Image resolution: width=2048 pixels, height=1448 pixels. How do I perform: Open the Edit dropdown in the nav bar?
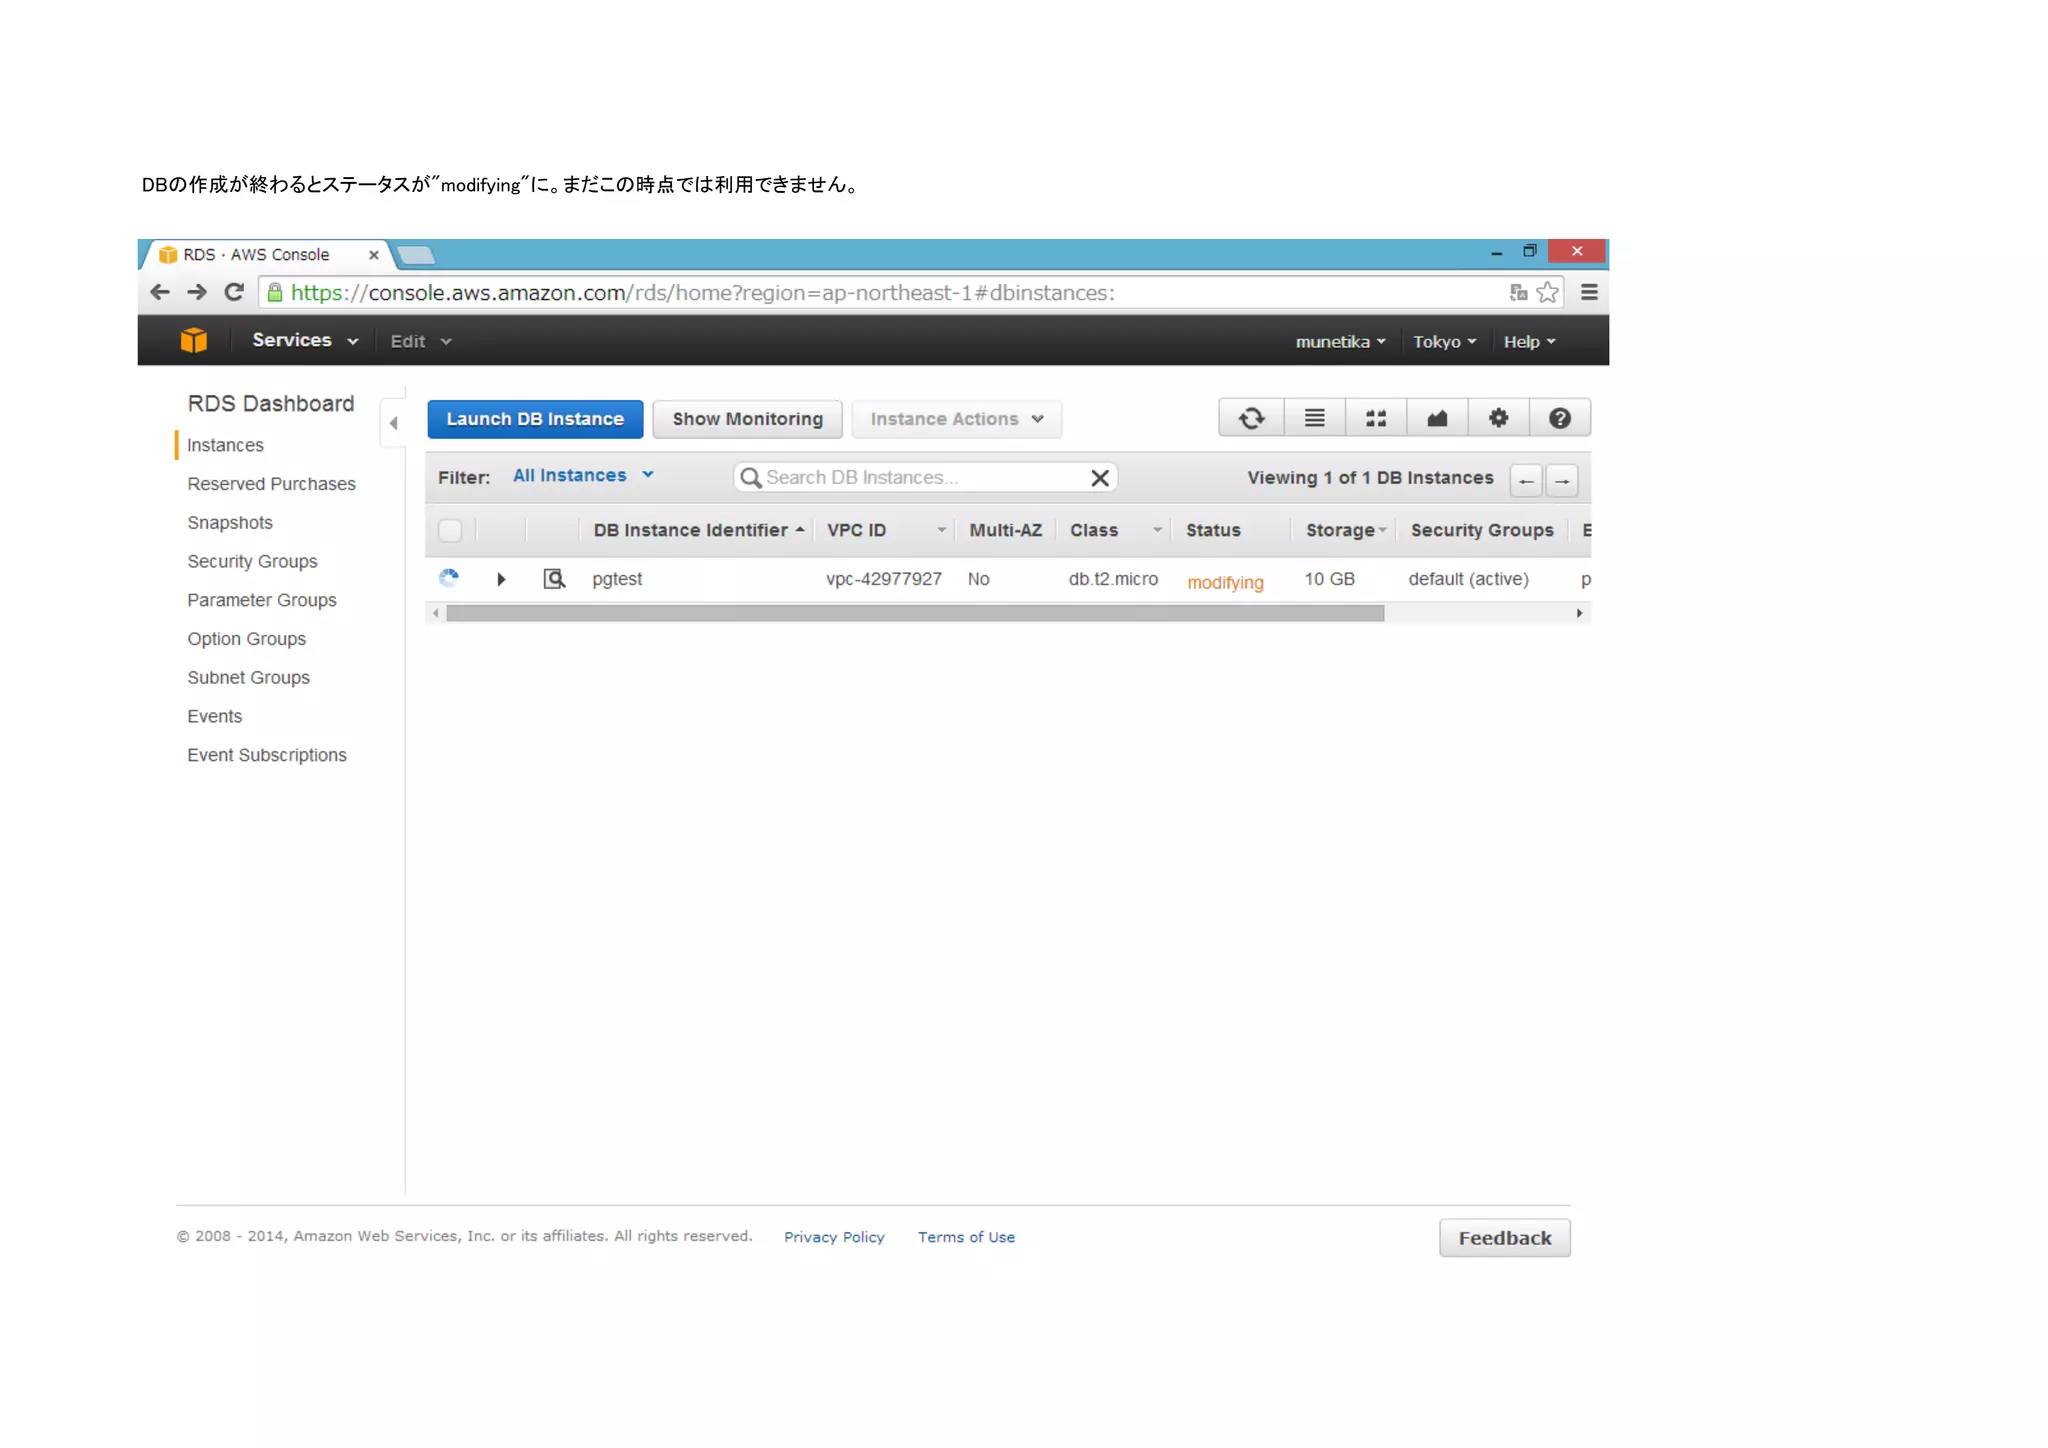click(x=420, y=341)
